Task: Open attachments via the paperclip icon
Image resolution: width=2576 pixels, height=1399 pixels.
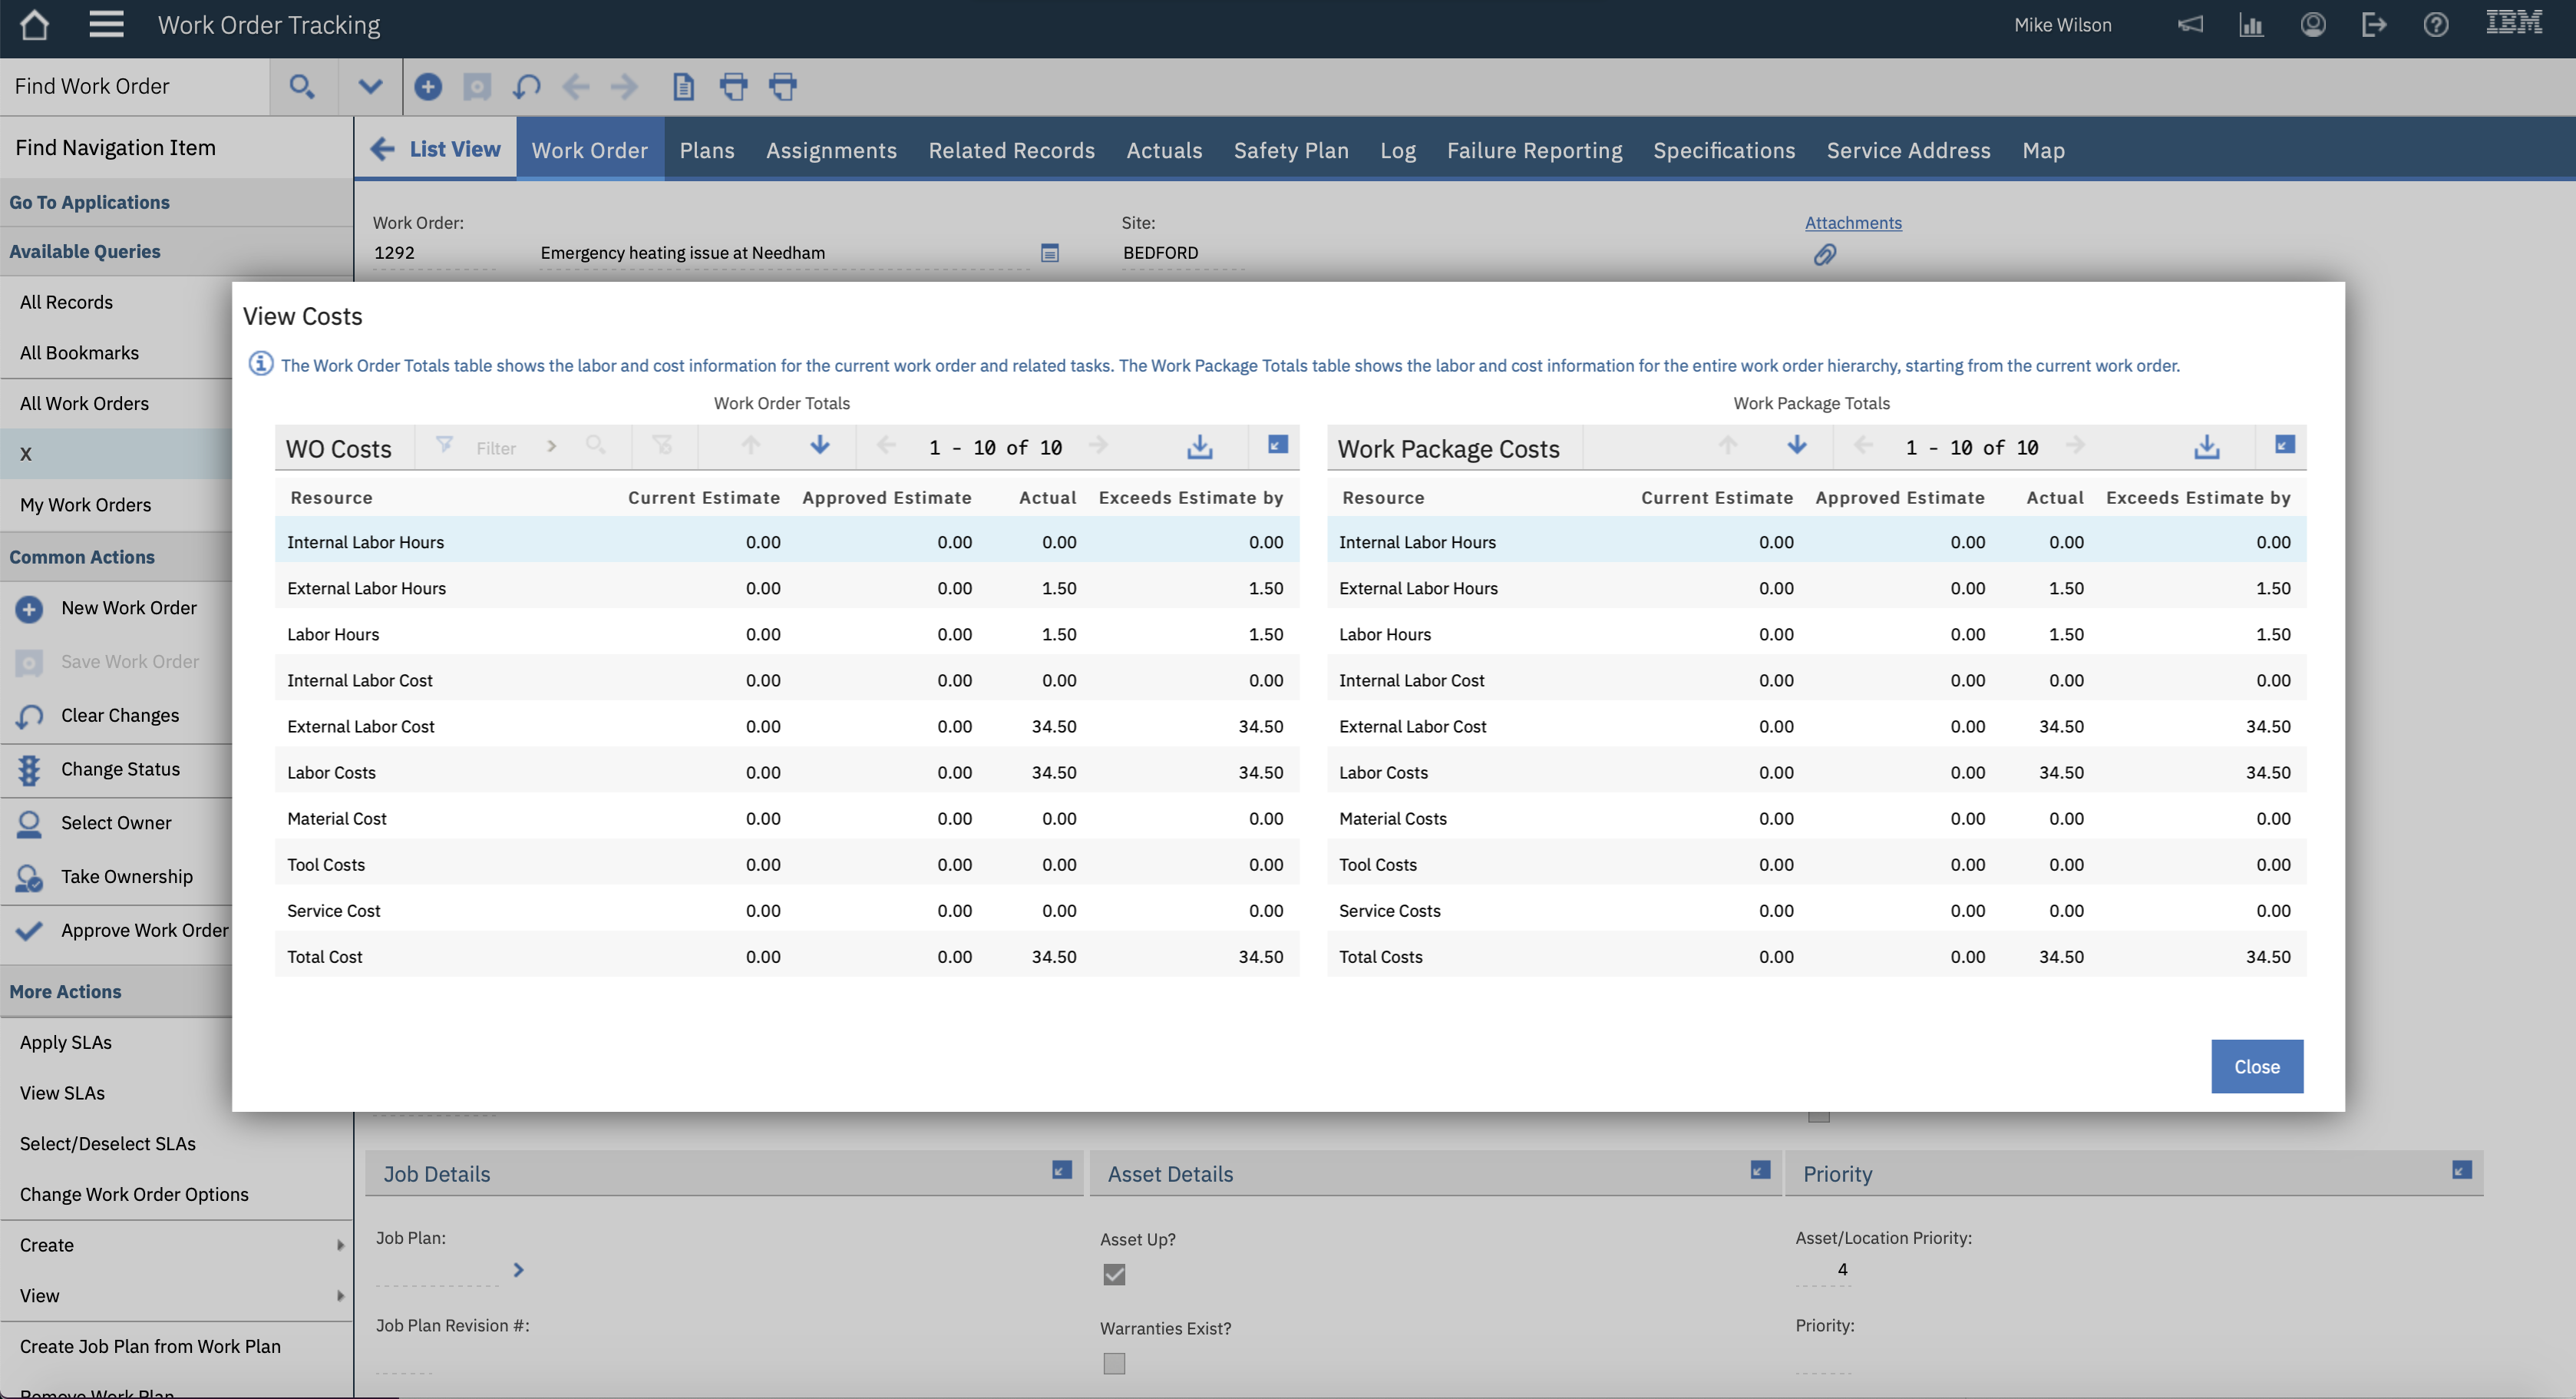Action: 1824,254
